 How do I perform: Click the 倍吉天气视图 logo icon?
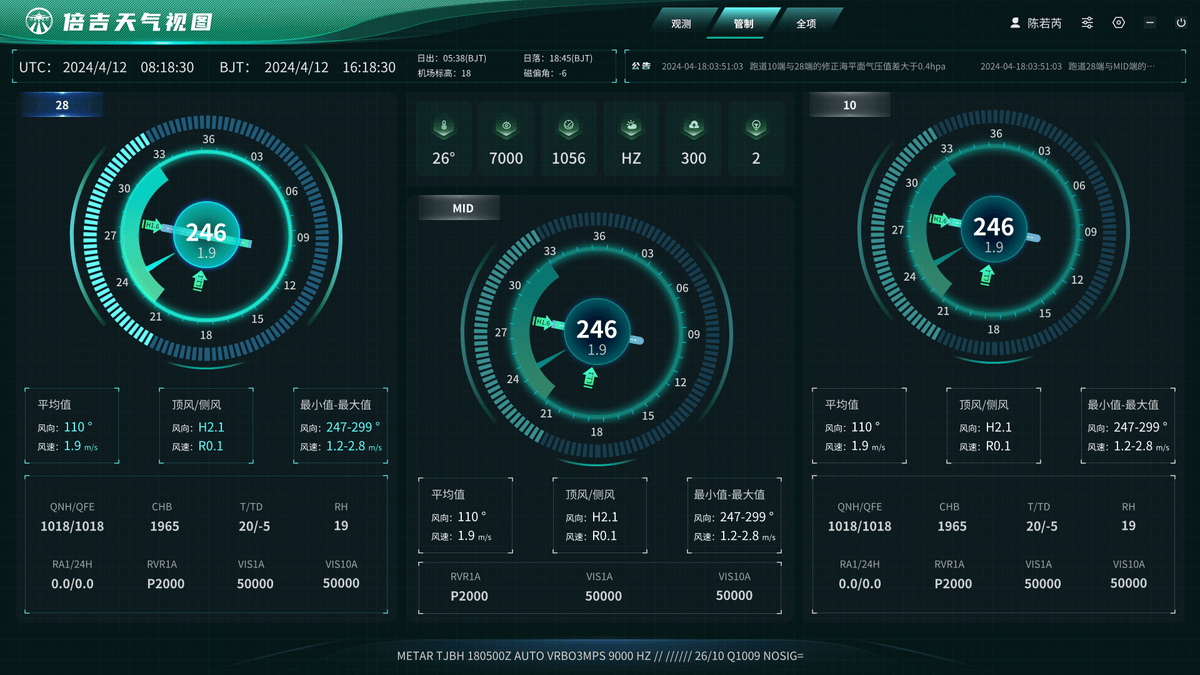39,21
